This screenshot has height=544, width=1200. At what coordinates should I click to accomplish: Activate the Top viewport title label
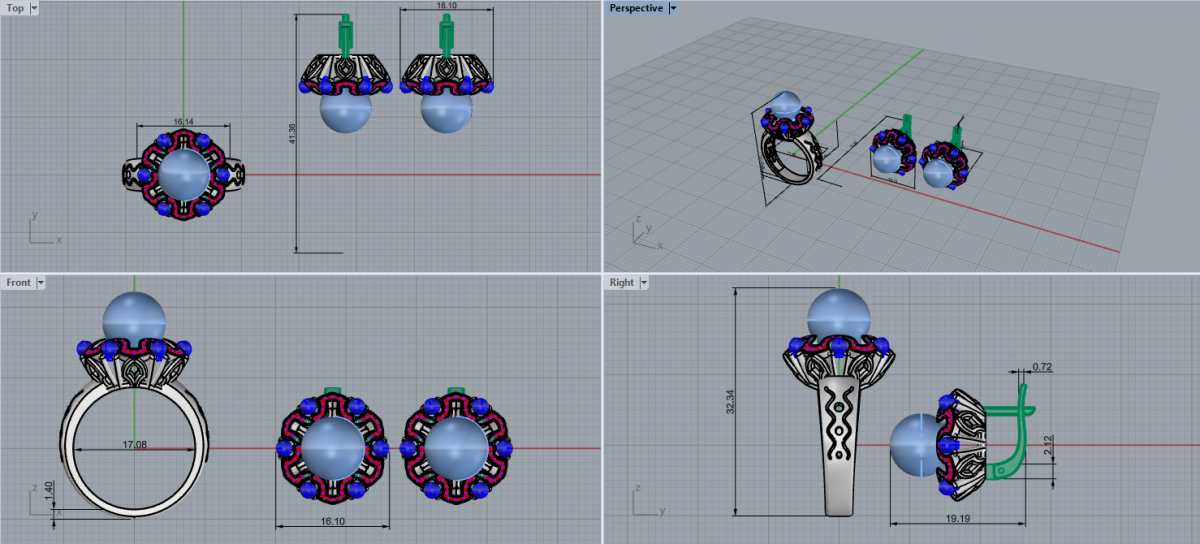[16, 8]
